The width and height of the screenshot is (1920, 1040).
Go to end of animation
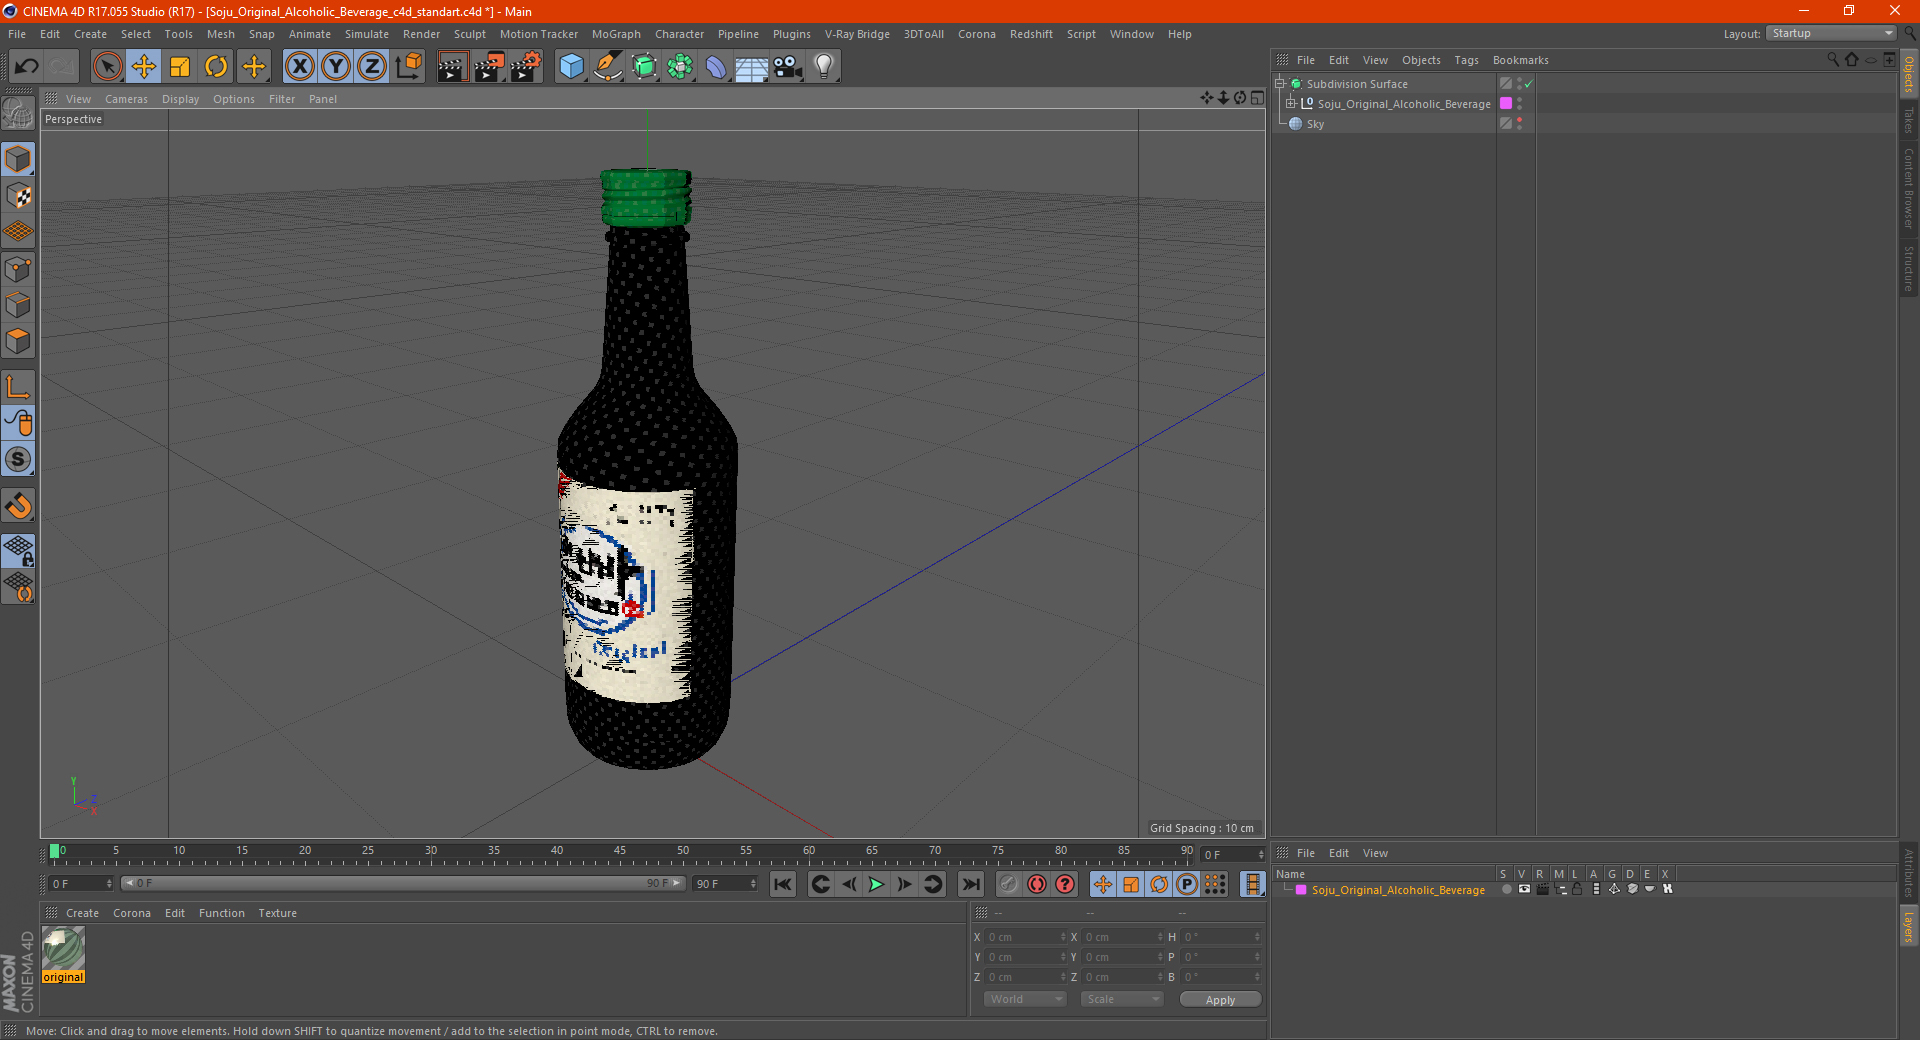[970, 884]
